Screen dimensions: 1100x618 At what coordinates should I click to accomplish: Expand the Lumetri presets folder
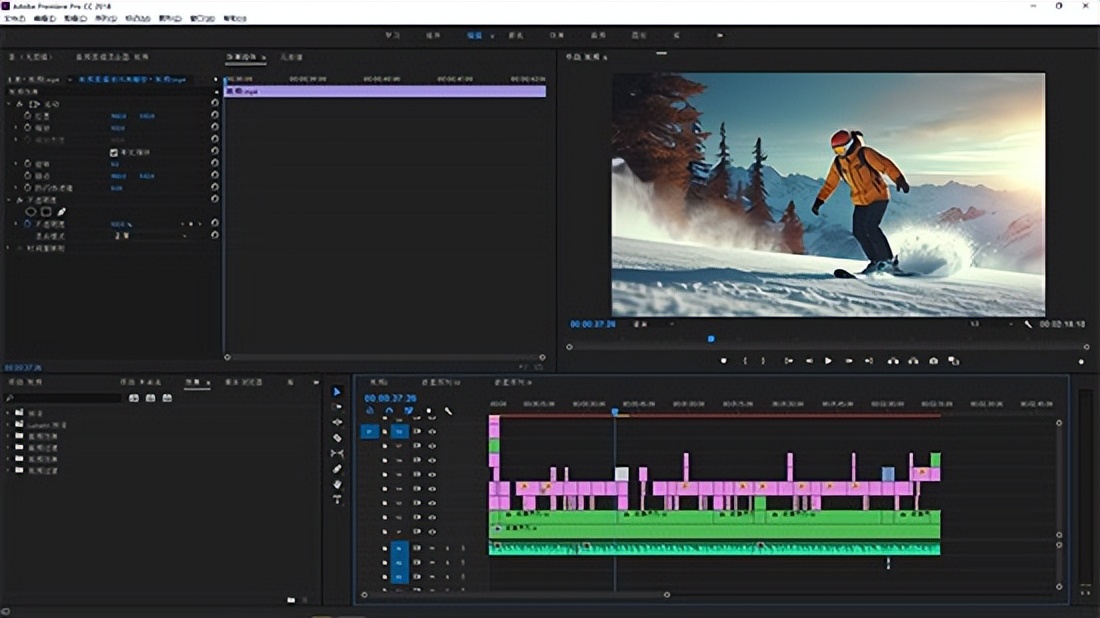click(x=9, y=425)
